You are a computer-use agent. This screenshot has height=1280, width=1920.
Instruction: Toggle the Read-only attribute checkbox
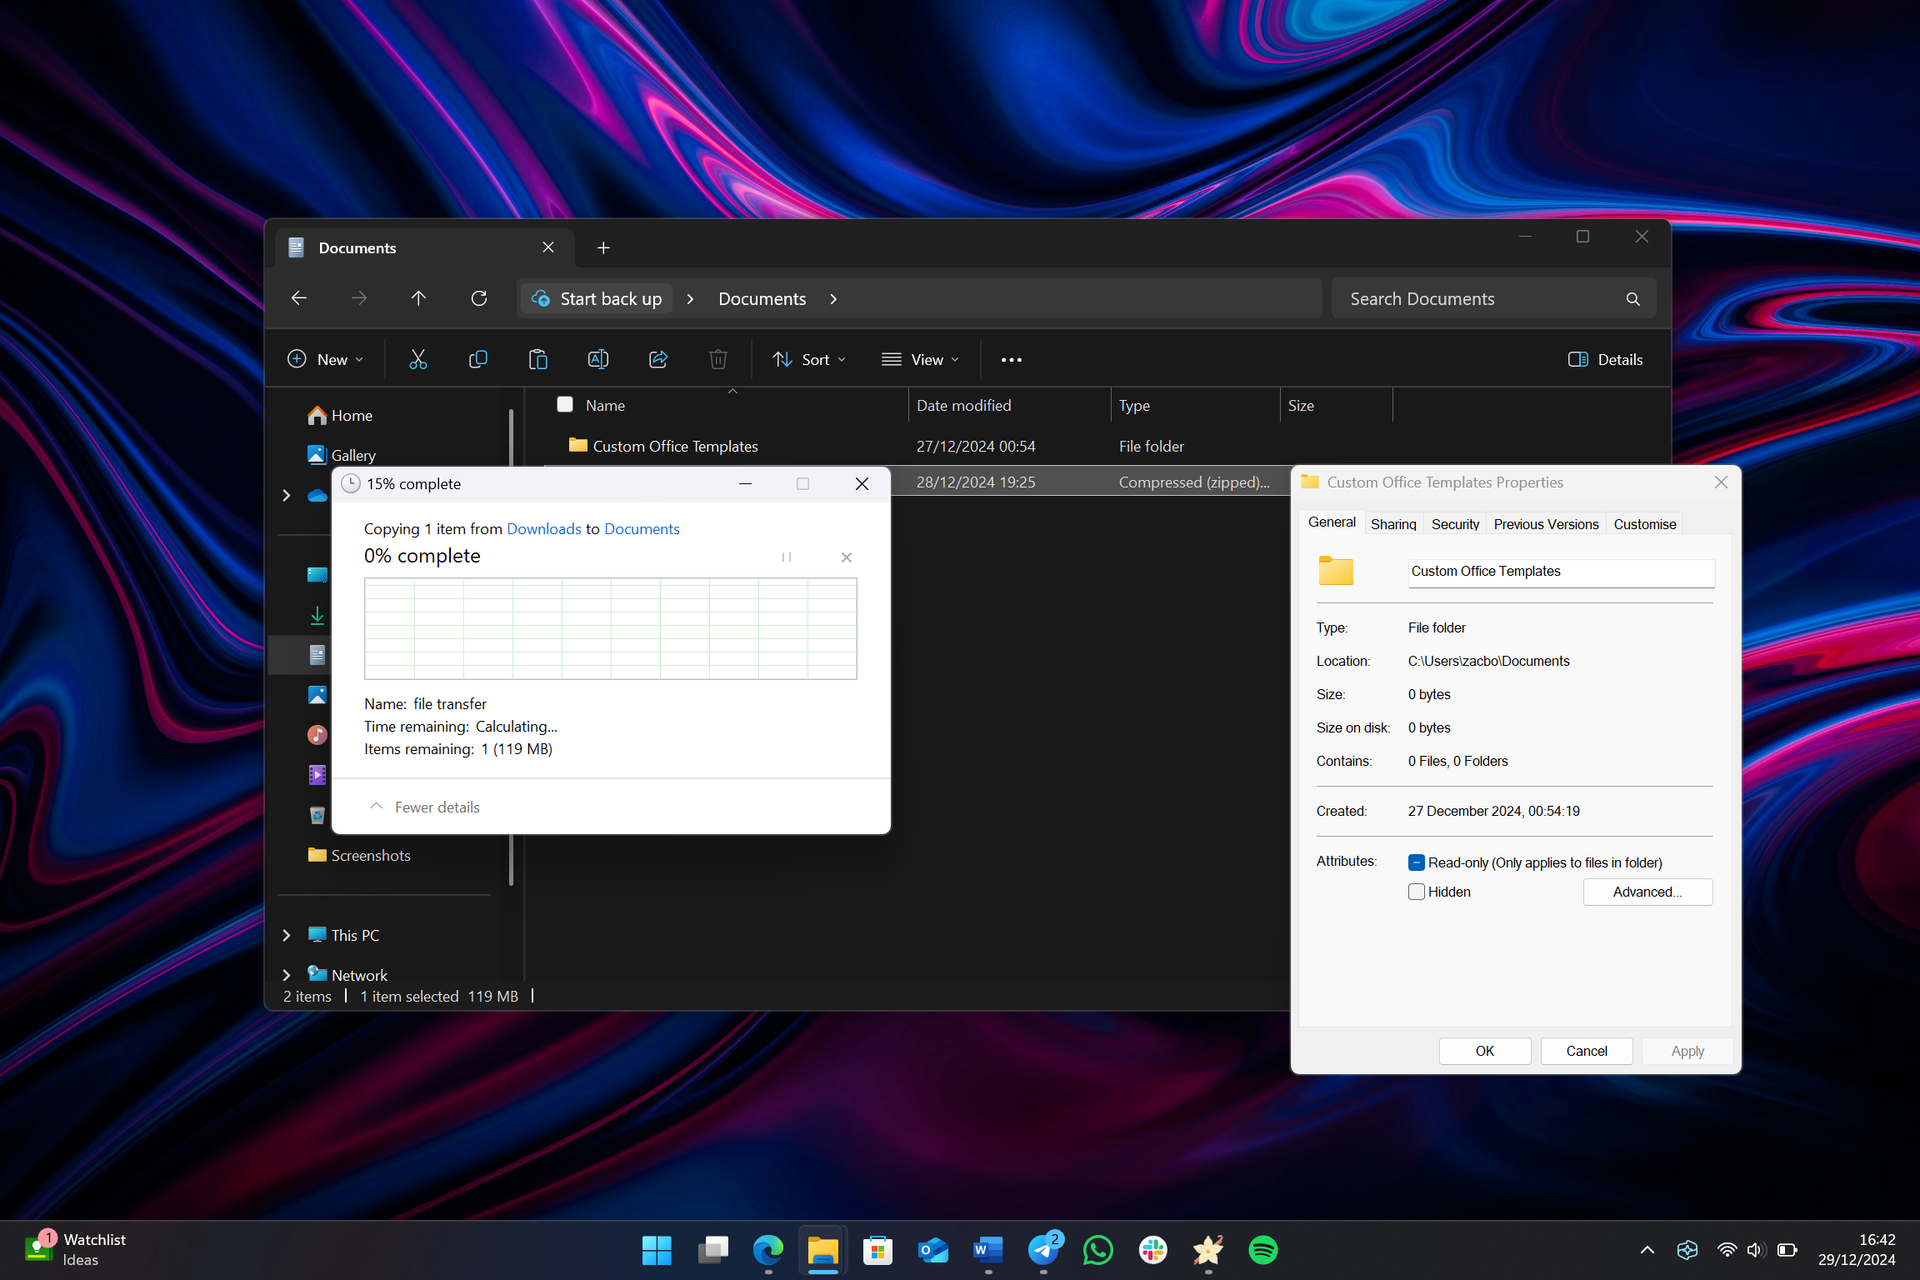(x=1416, y=861)
